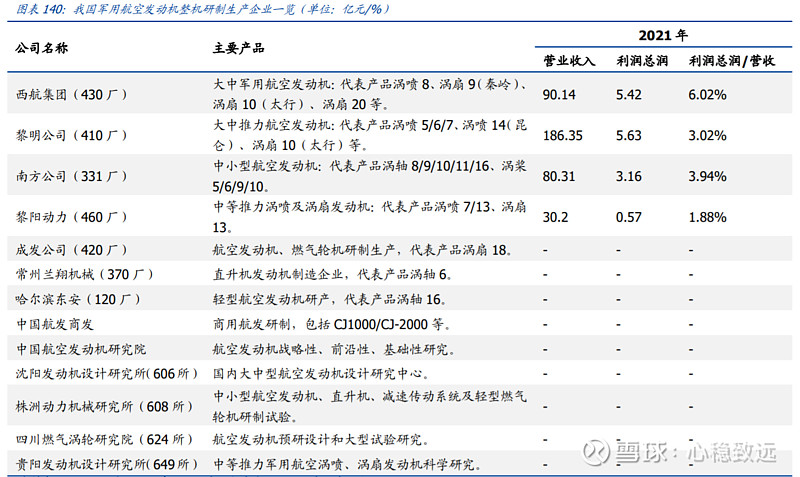This screenshot has height=477, width=800.
Task: Click product text mentioning CJ1000/CJ-2000
Action: [x=332, y=324]
